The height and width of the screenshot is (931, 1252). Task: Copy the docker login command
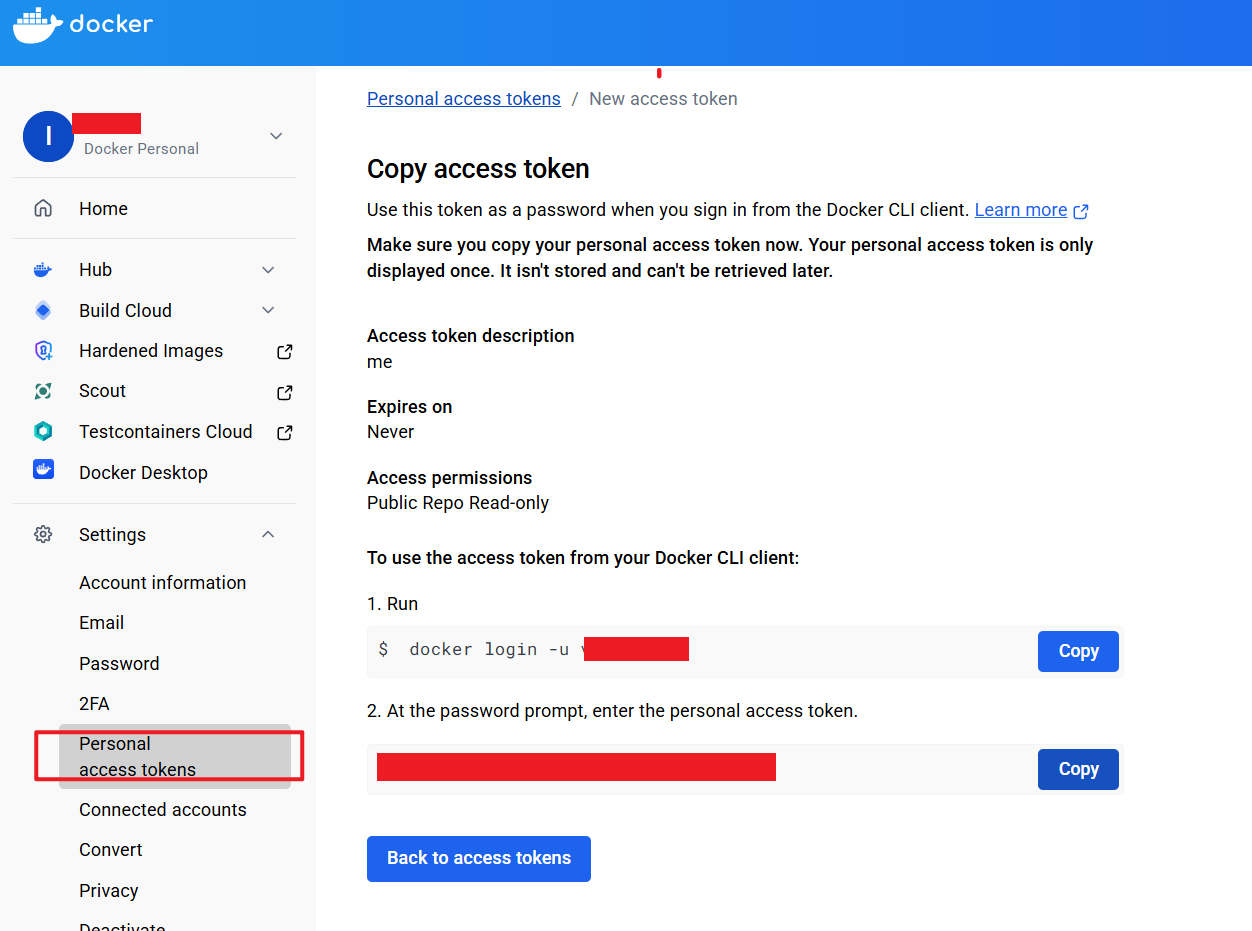1078,651
